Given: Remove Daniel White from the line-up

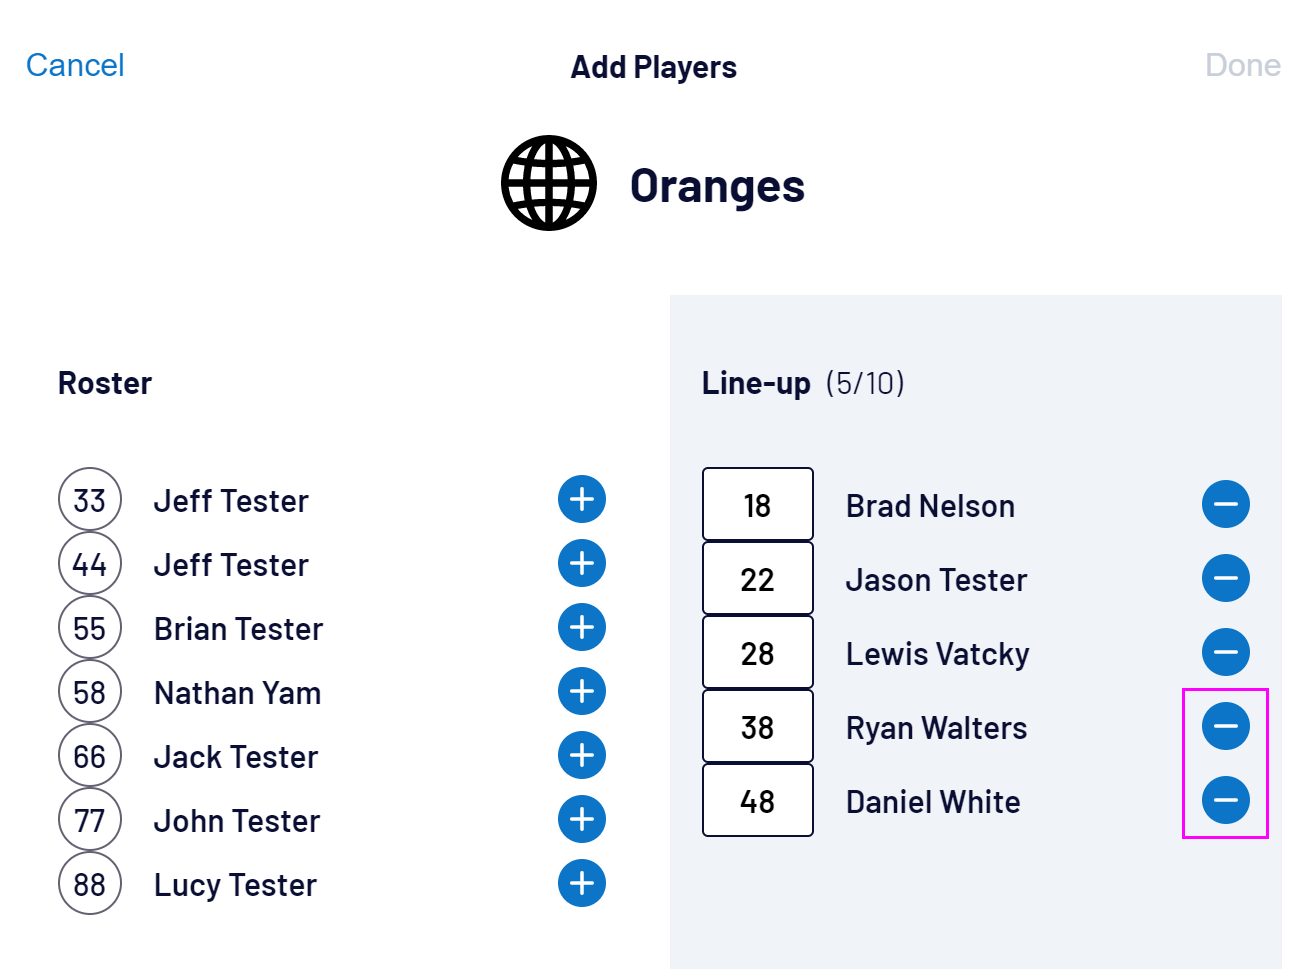Looking at the screenshot, I should [x=1225, y=800].
